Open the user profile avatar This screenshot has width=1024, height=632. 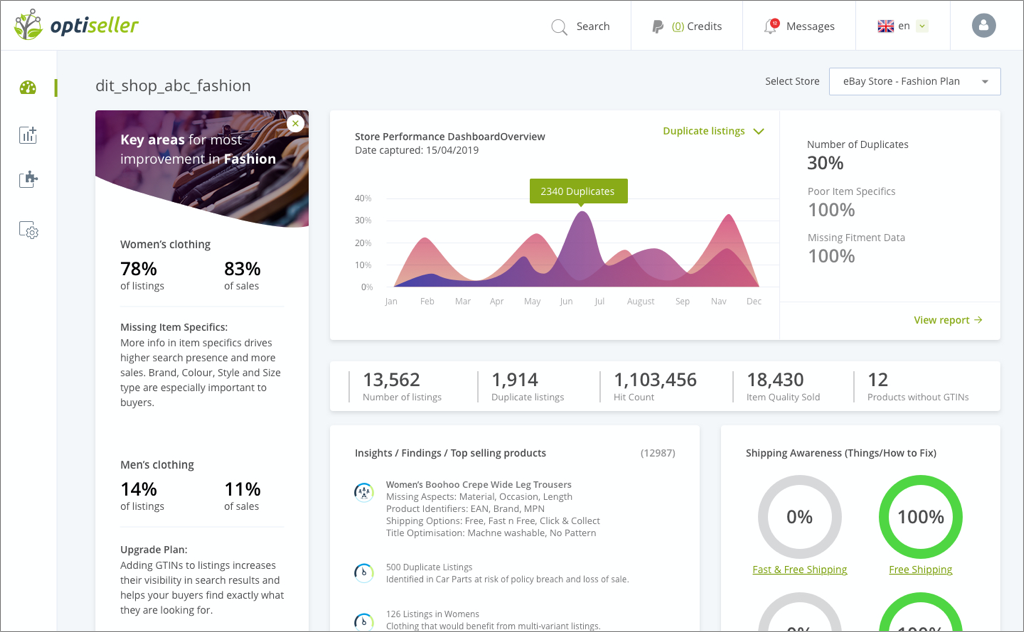click(984, 25)
